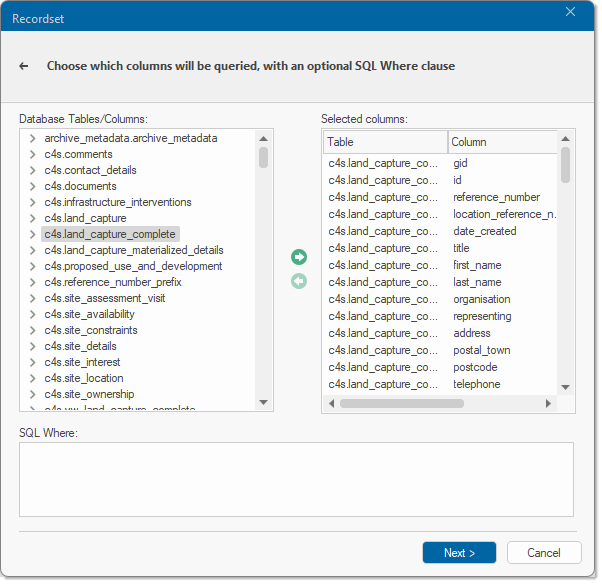The width and height of the screenshot is (602, 584).
Task: Select c4s.contact_details in tables tree
Action: pos(90,170)
